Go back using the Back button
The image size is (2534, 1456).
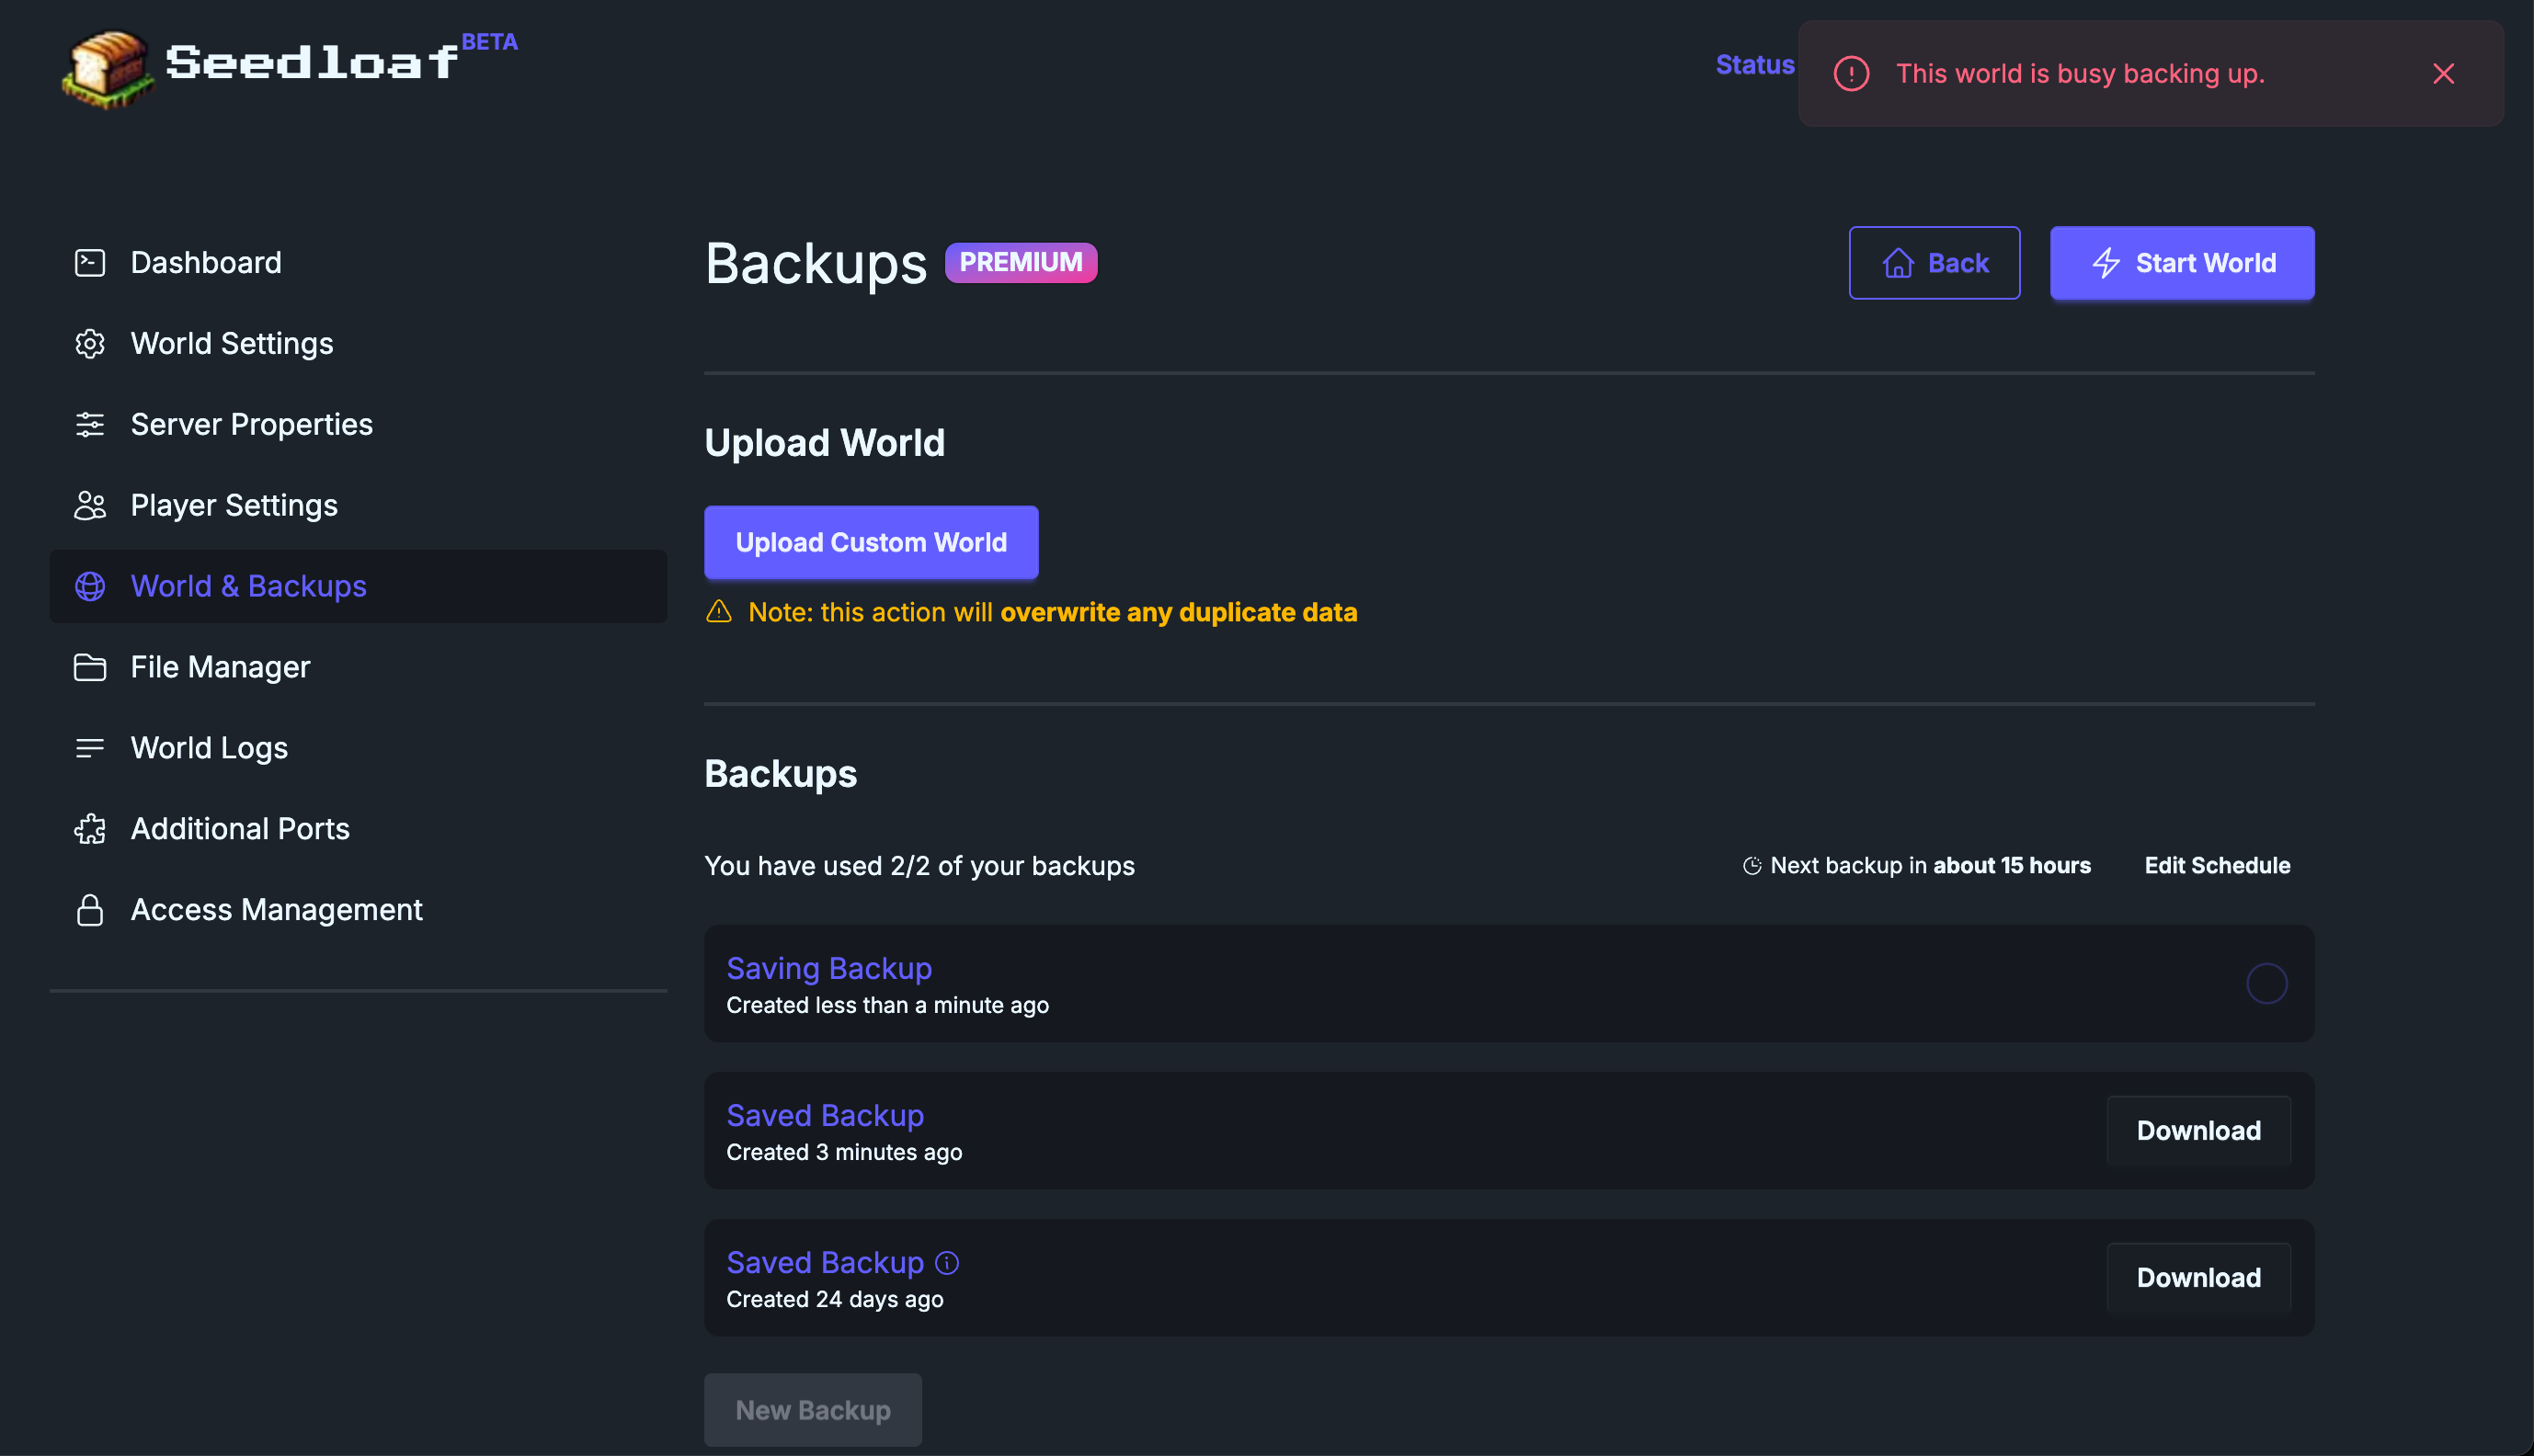[x=1934, y=263]
